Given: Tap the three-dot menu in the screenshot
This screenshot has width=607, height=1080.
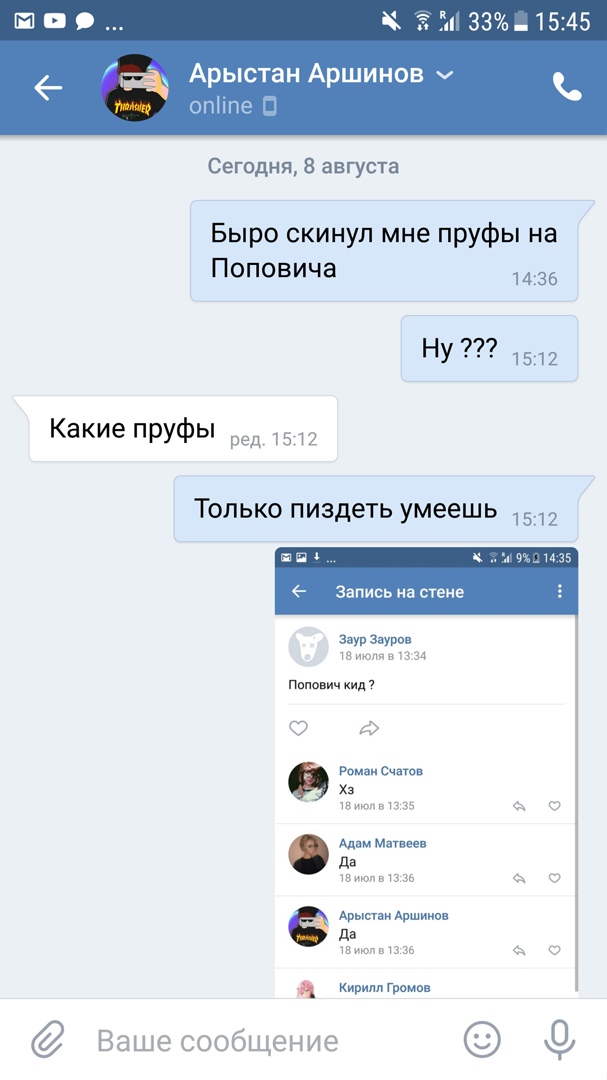Looking at the screenshot, I should (x=559, y=591).
